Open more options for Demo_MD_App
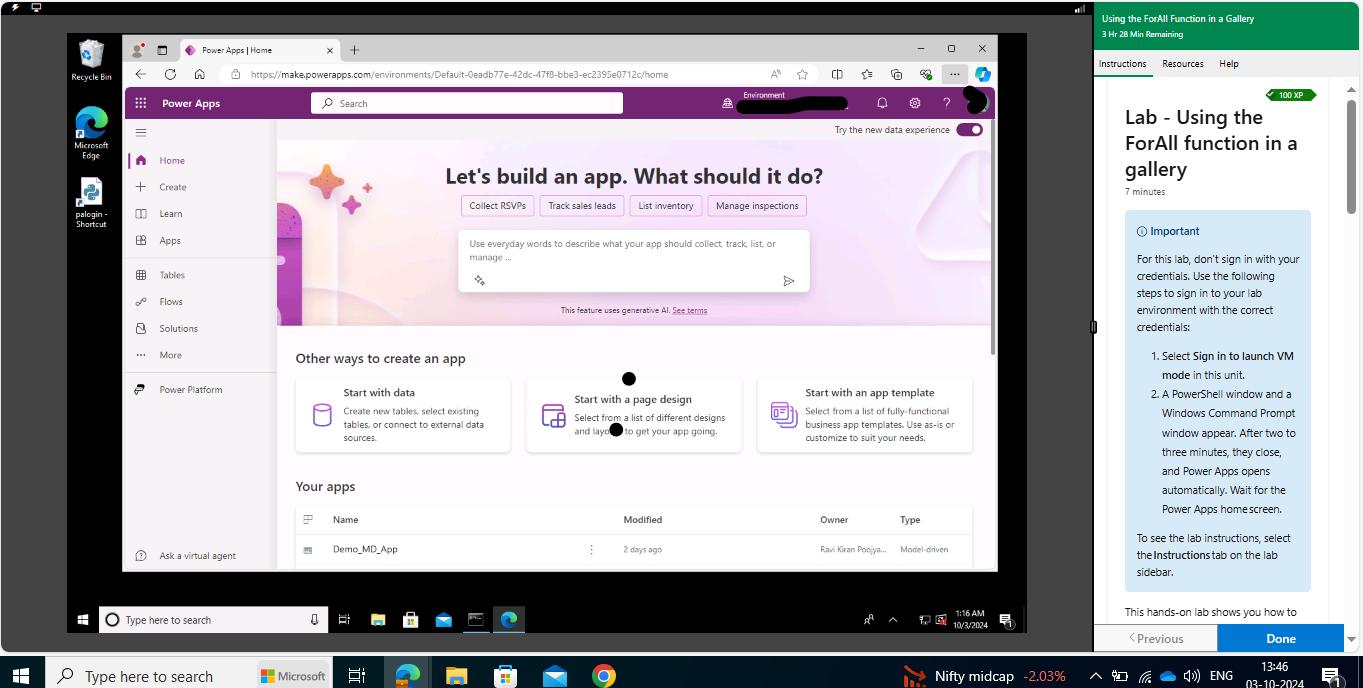 click(591, 549)
